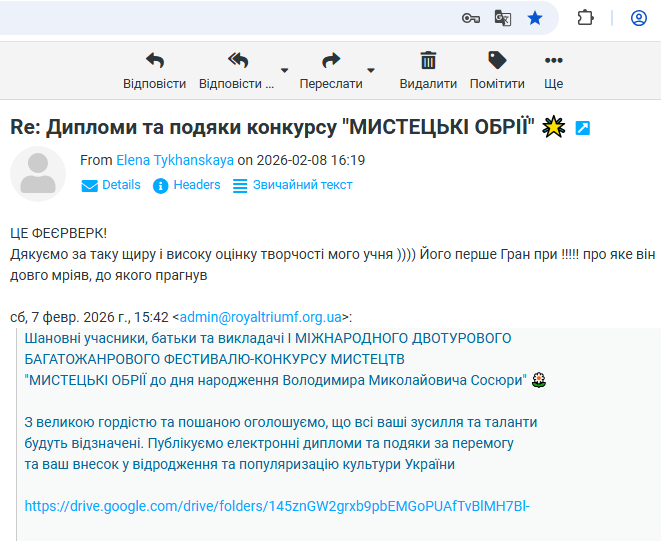The image size is (661, 541).
Task: Click the sender's avatar picture
Action: click(38, 174)
